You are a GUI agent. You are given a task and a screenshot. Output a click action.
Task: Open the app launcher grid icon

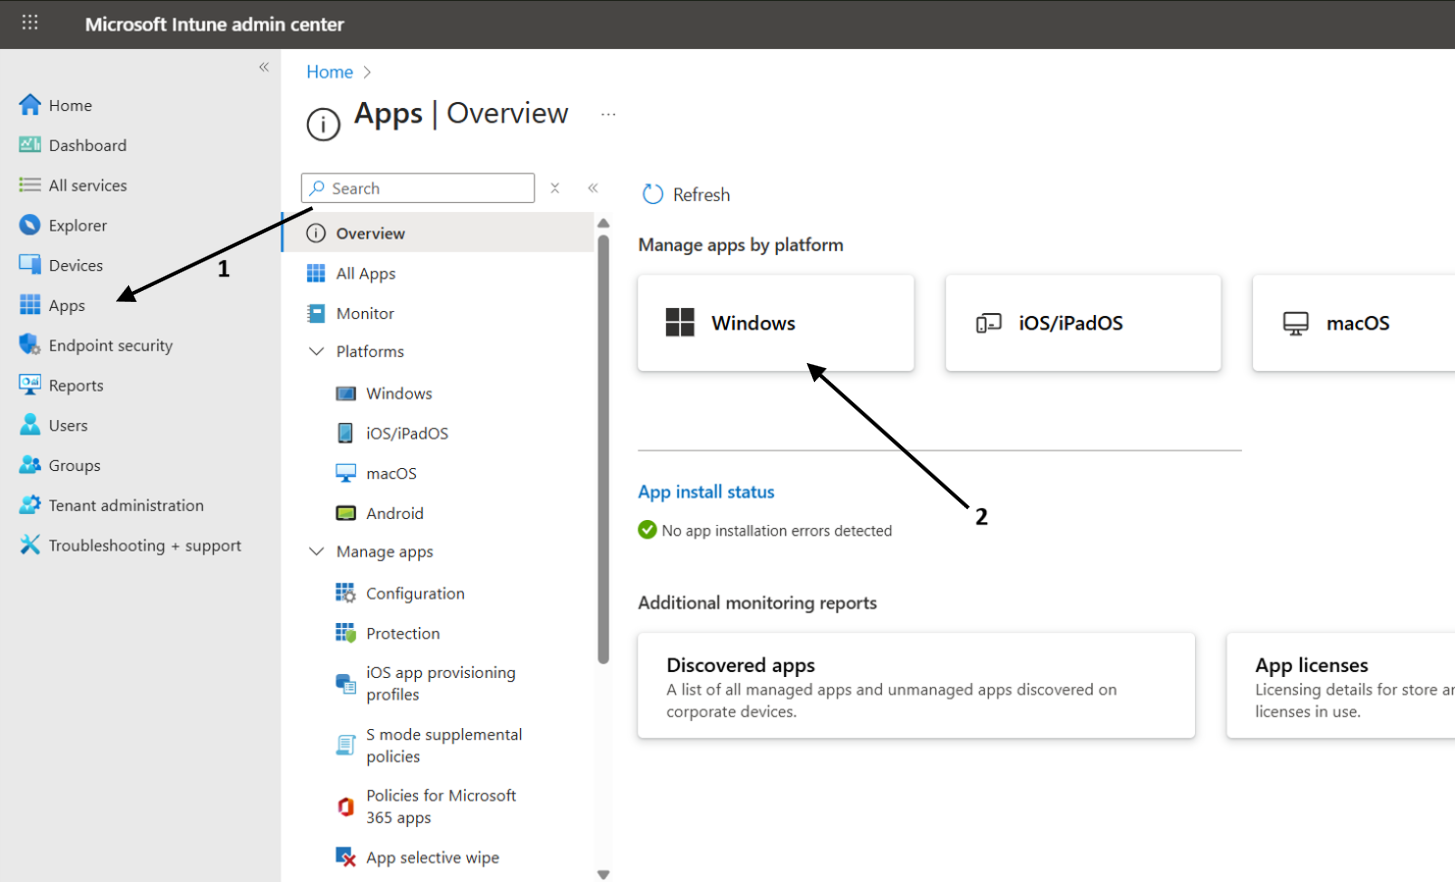coord(30,22)
